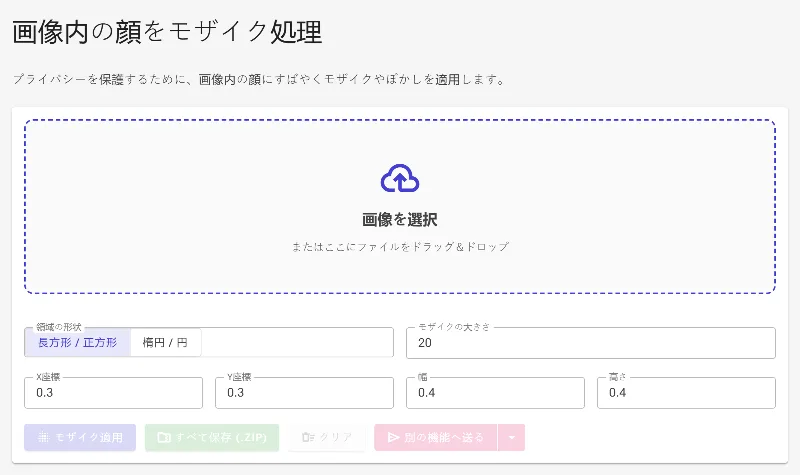Viewport: 800px width, 475px height.
Task: Open the dropdown arrow beside 別の機能へ送る
Action: click(511, 437)
